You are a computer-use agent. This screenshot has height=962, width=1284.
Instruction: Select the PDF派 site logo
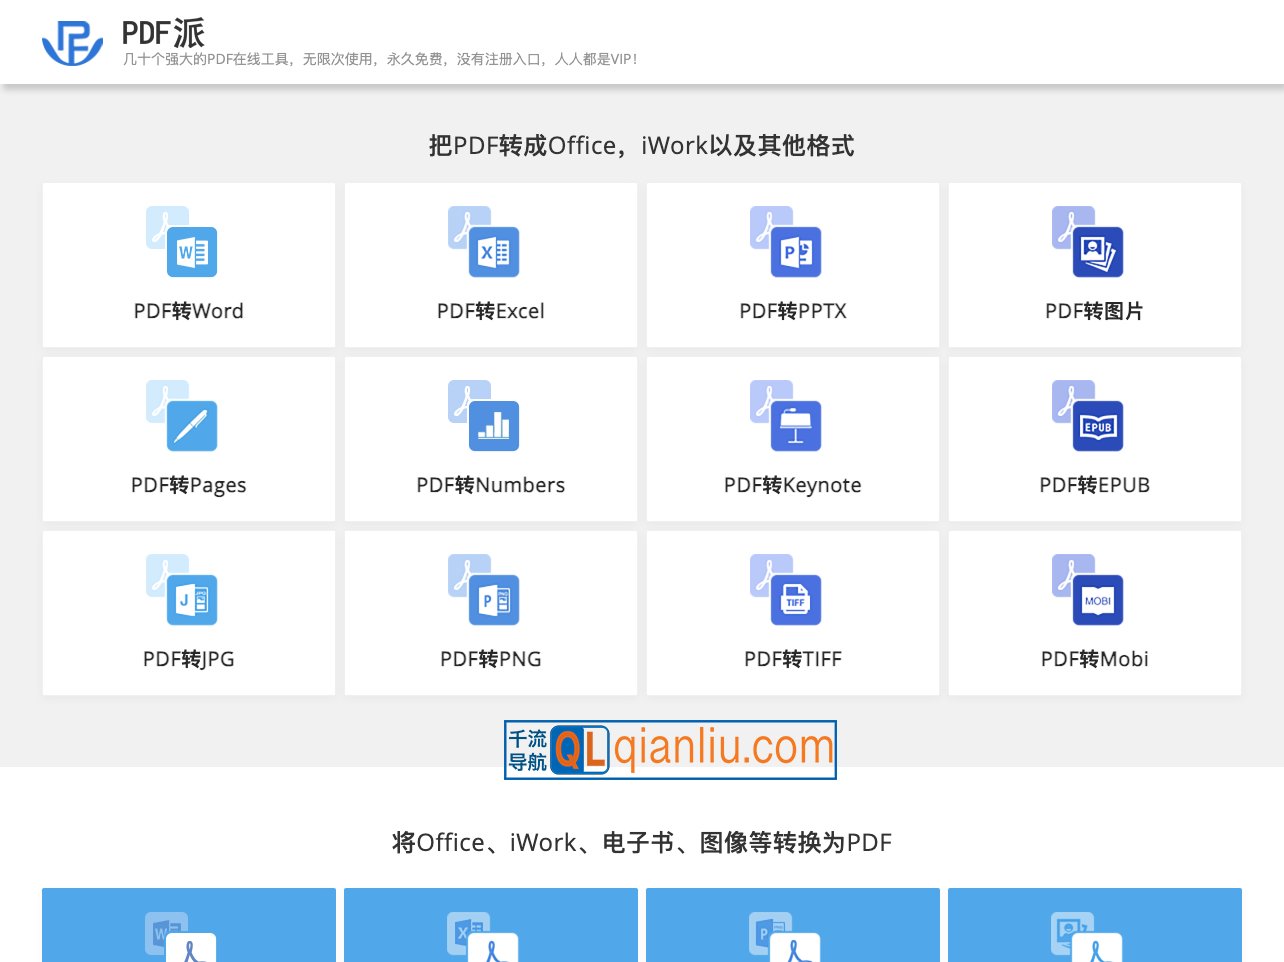(x=72, y=40)
